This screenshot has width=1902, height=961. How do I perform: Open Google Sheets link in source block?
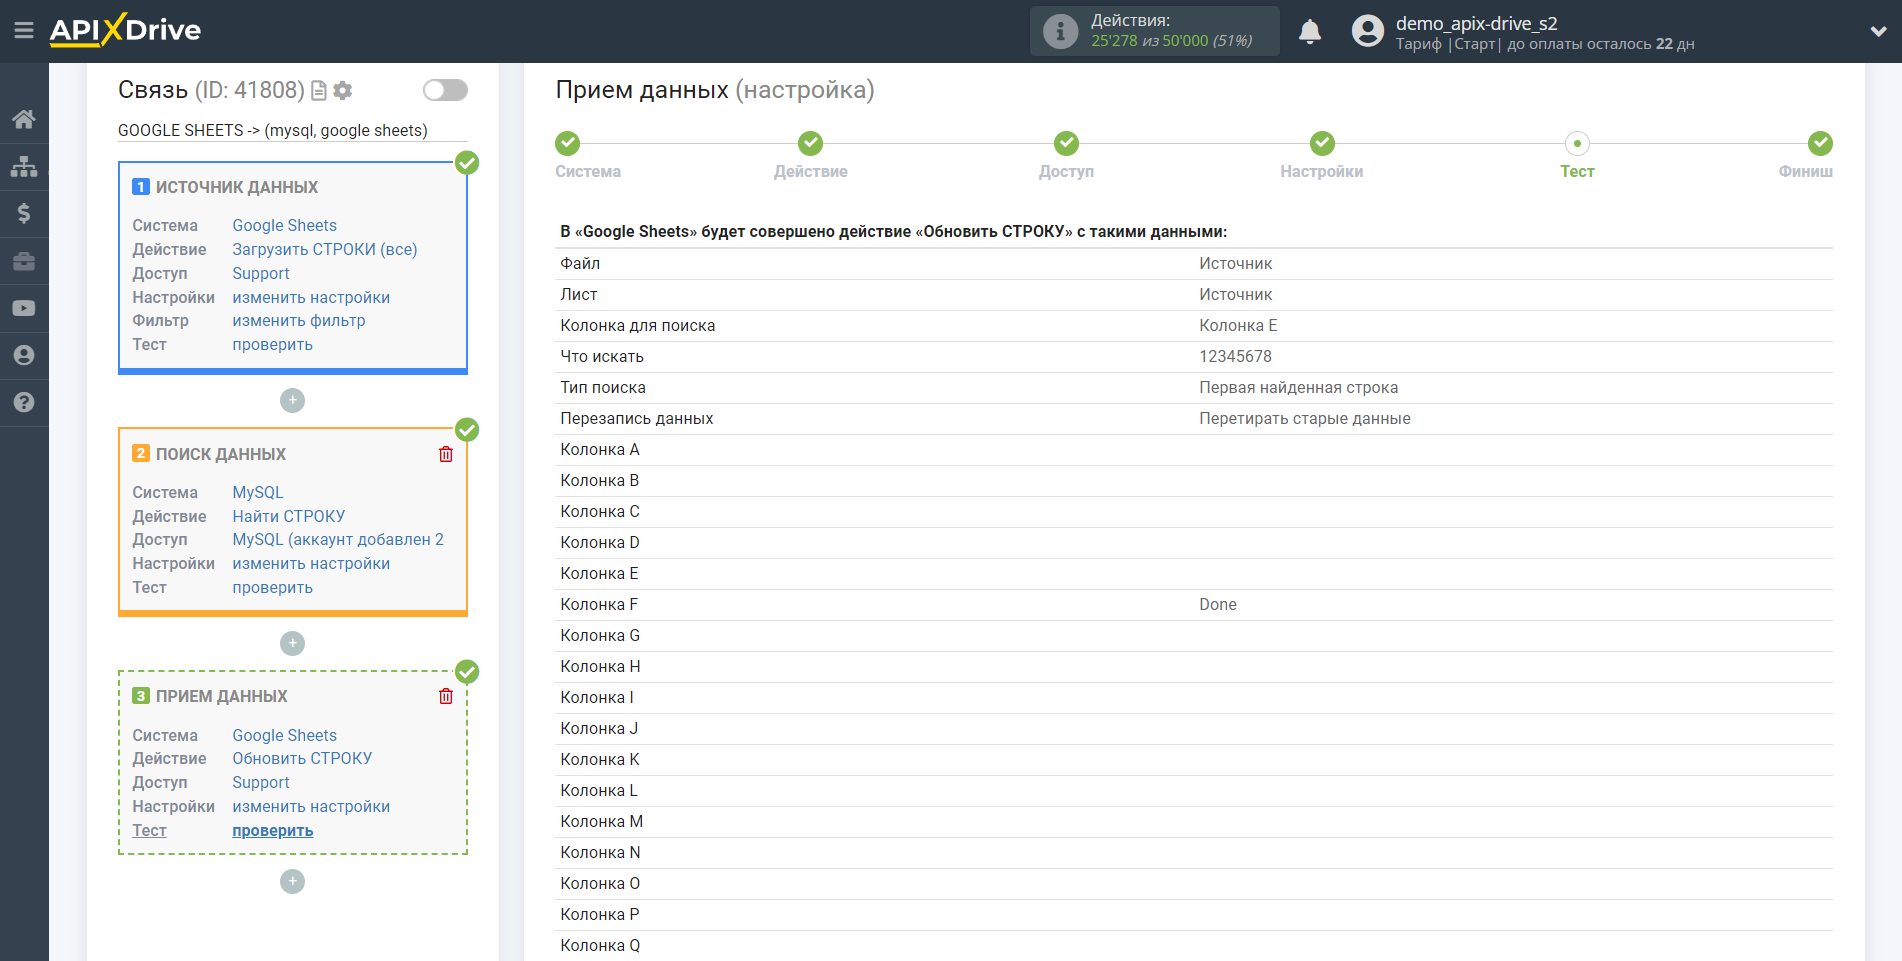click(x=284, y=225)
